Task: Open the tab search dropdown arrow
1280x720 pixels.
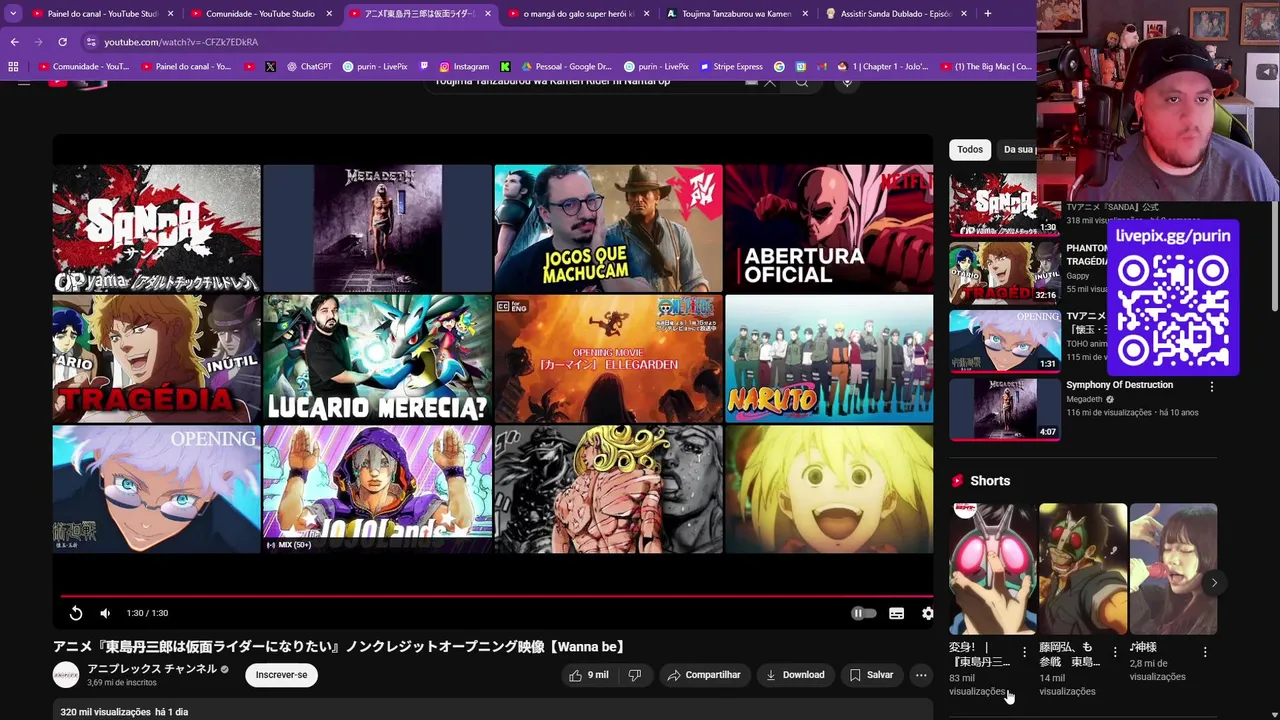Action: click(x=12, y=14)
